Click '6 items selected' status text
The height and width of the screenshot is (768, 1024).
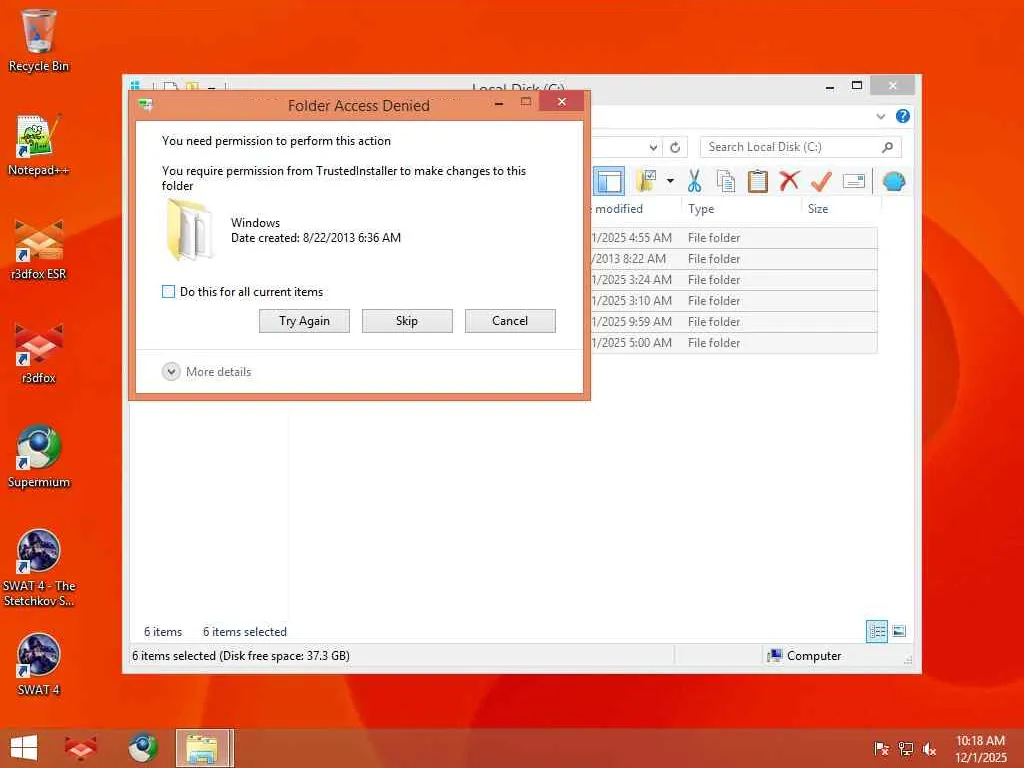click(244, 632)
